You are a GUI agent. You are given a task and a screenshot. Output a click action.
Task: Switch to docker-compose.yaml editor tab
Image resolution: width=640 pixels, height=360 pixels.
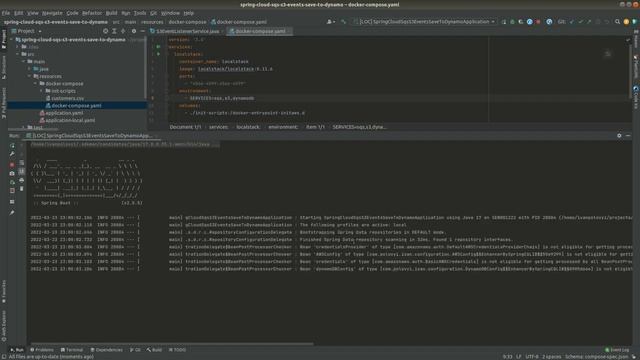click(x=260, y=31)
